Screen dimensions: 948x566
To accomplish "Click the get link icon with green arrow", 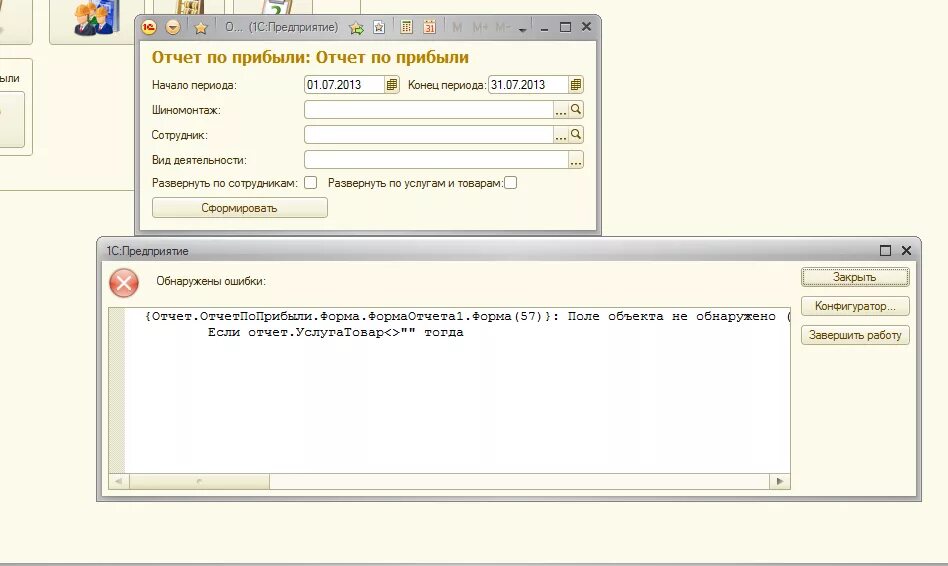I will tap(357, 28).
